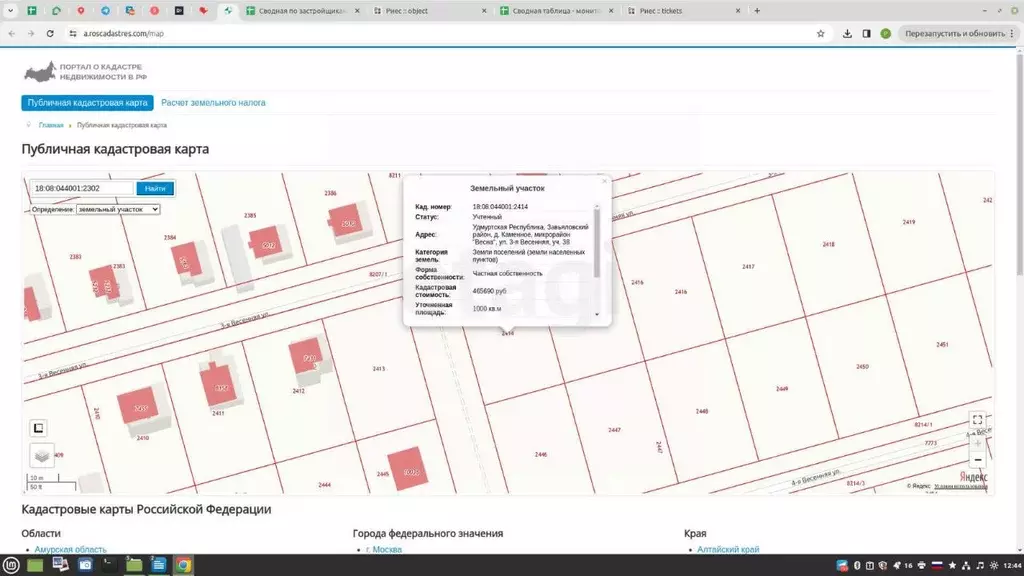The height and width of the screenshot is (576, 1024).
Task: Open browser downloads icon
Action: coord(847,33)
